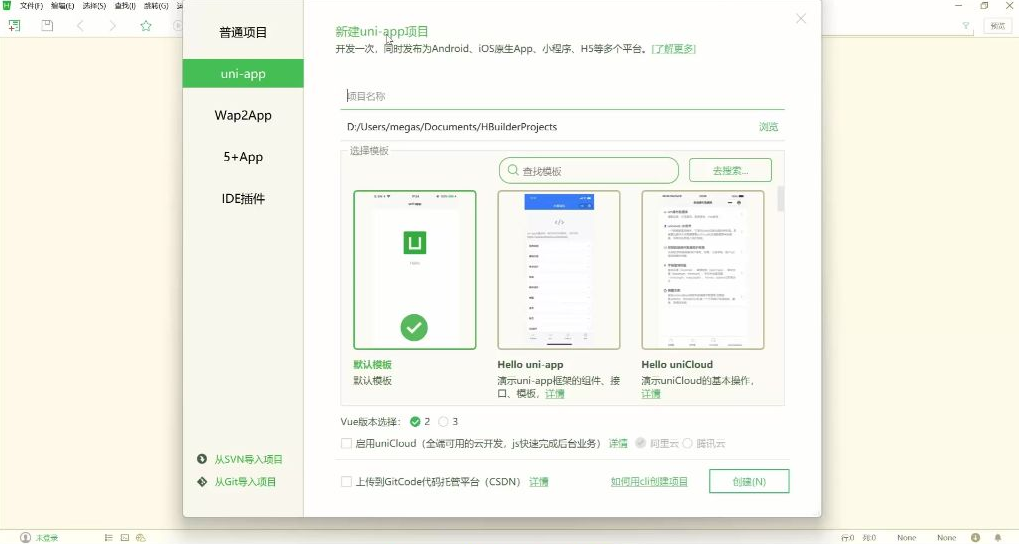This screenshot has height=544, width=1019.
Task: Click the 预览 preview button in main toolbar
Action: pyautogui.click(x=998, y=25)
